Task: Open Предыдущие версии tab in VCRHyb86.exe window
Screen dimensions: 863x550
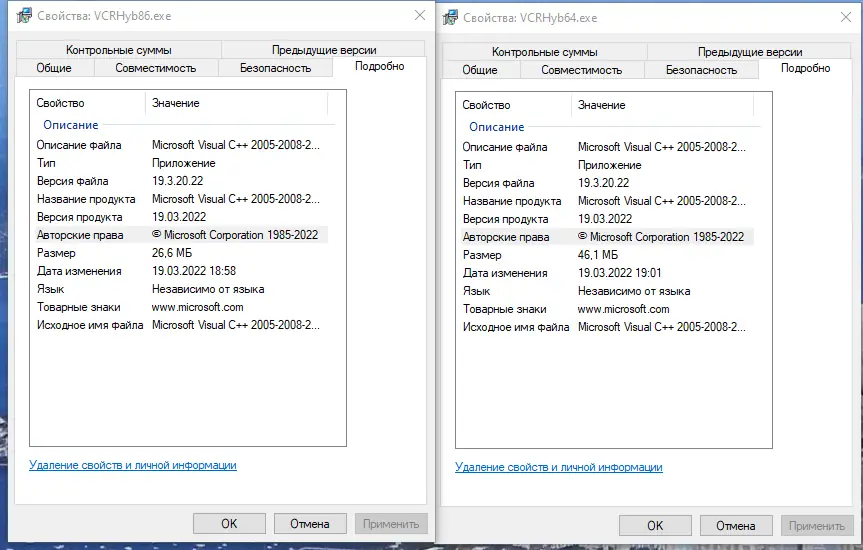Action: click(x=324, y=50)
